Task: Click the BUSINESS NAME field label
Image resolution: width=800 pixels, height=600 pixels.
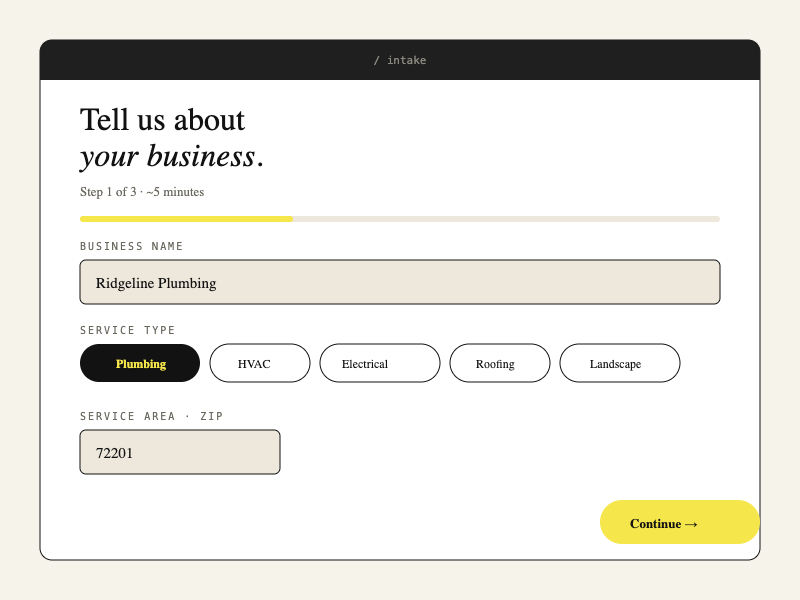Action: 132,246
